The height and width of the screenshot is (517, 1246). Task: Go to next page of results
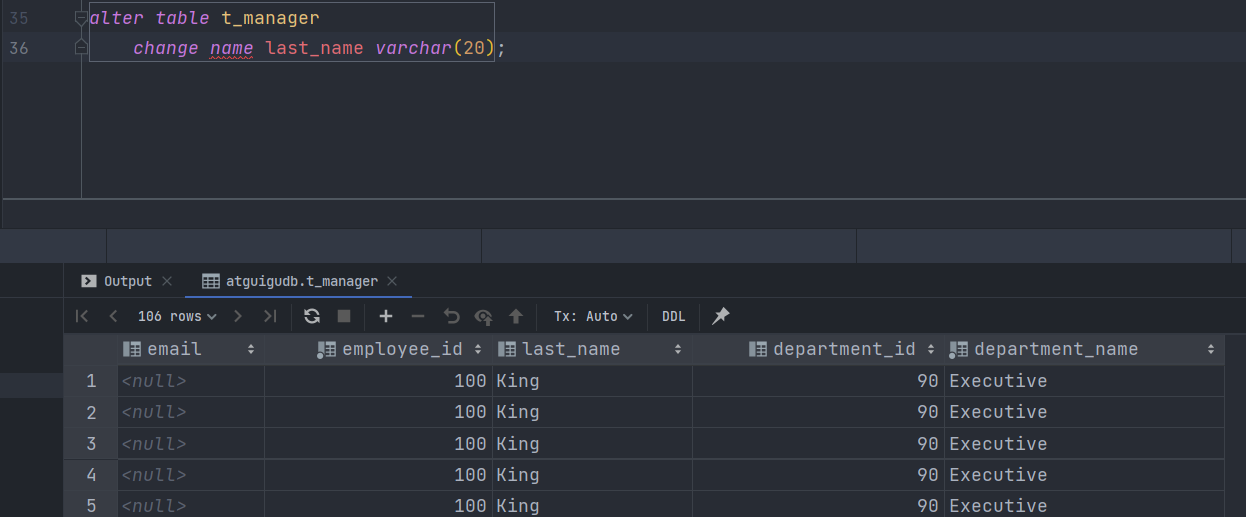(238, 316)
